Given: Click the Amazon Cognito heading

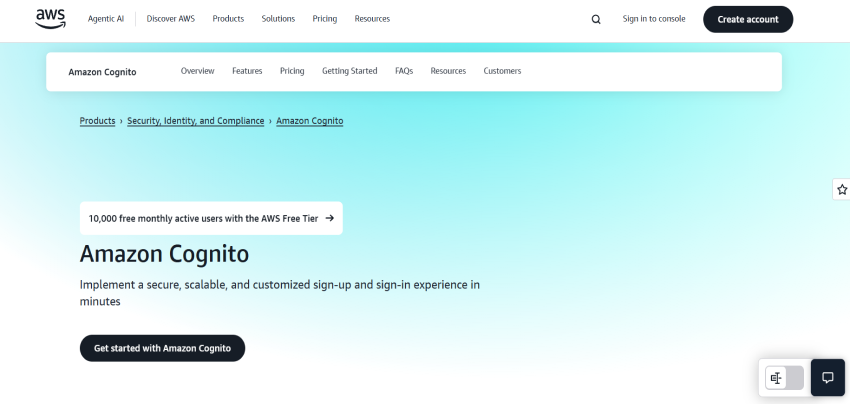Looking at the screenshot, I should pos(164,254).
